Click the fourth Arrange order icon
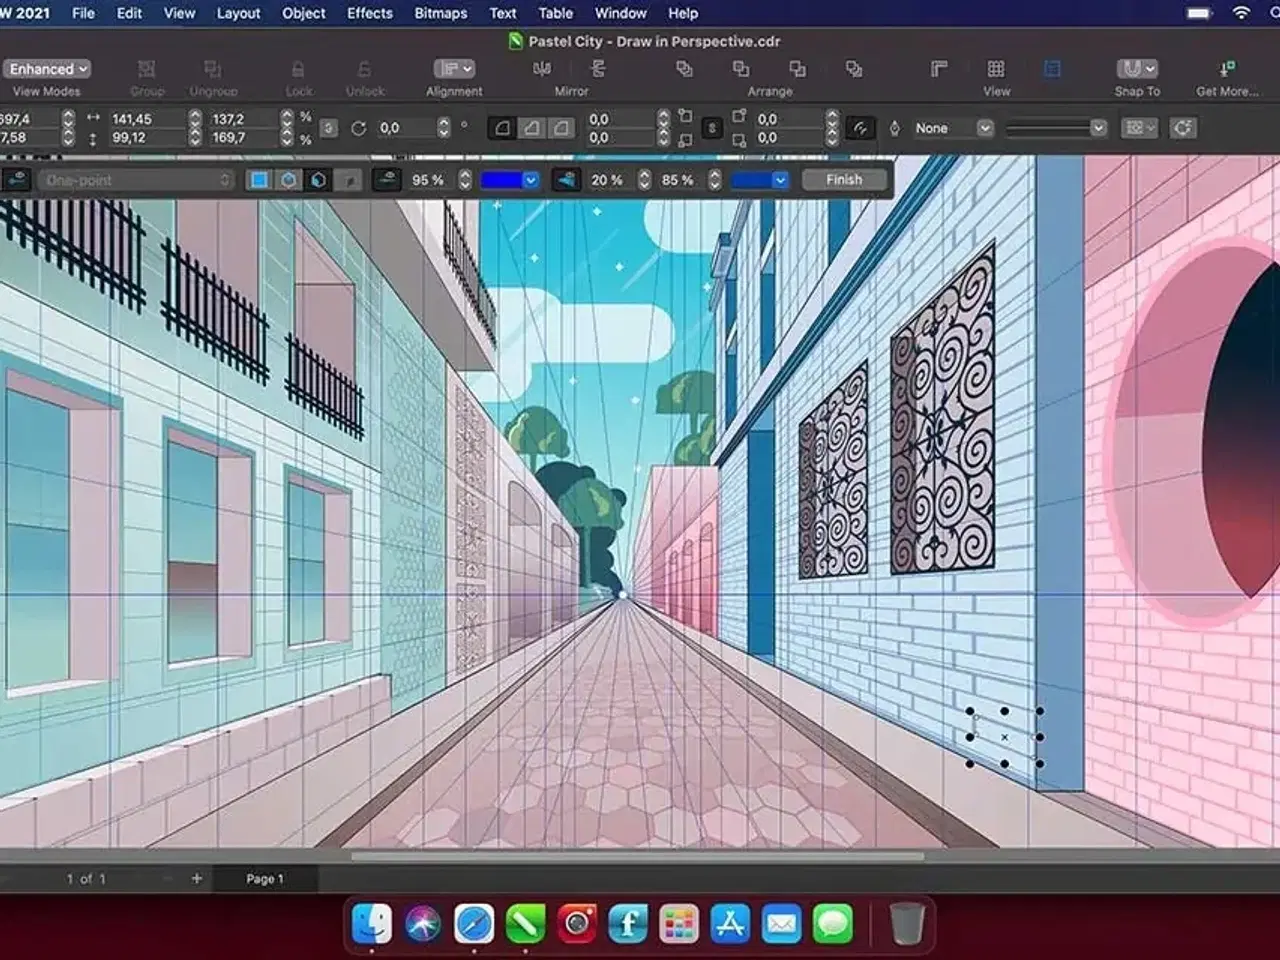1280x960 pixels. [x=854, y=69]
